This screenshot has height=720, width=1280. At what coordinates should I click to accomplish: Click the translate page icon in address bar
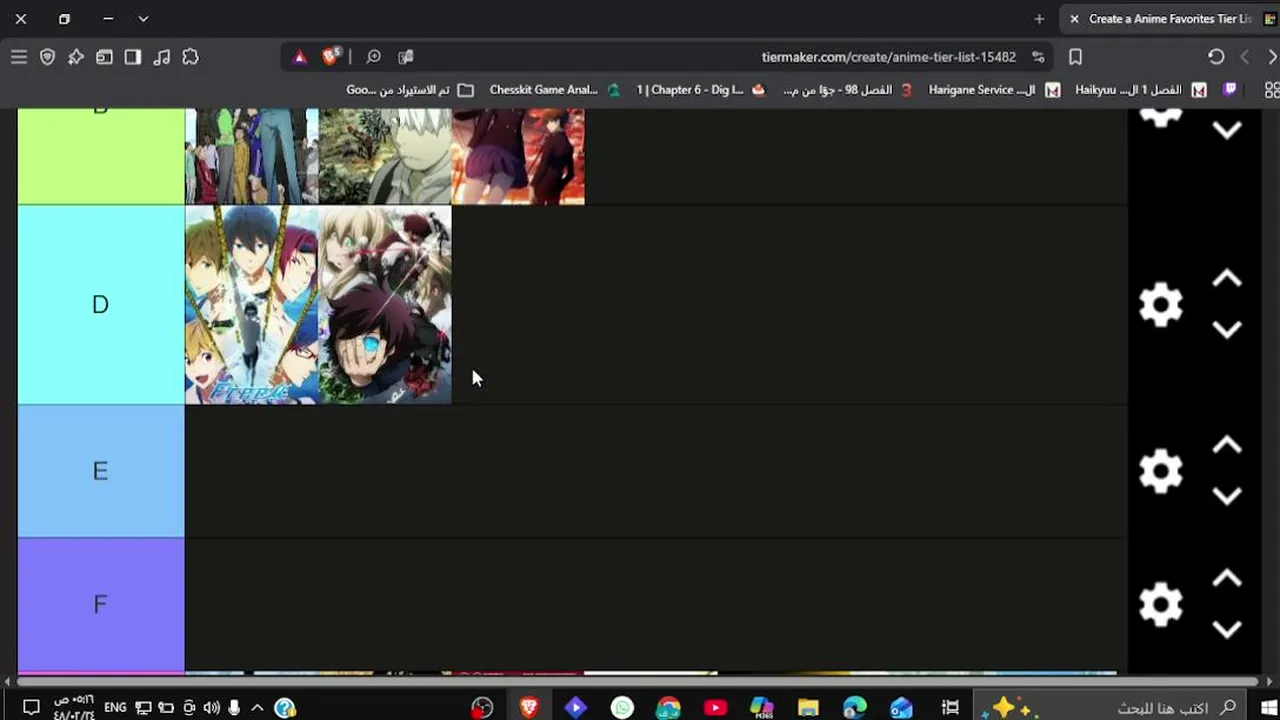(x=405, y=57)
